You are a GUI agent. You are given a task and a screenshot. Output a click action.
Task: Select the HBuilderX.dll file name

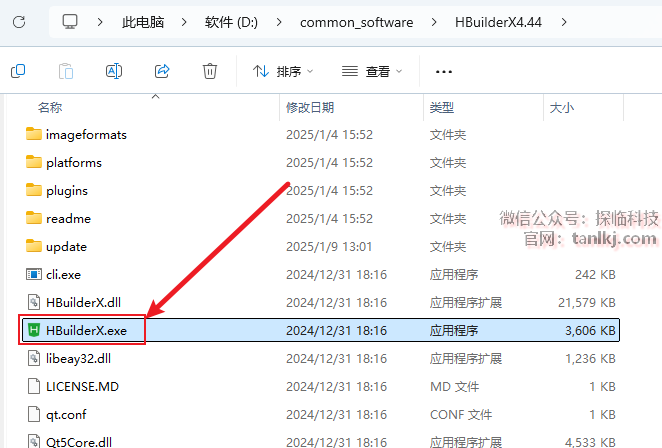[83, 303]
